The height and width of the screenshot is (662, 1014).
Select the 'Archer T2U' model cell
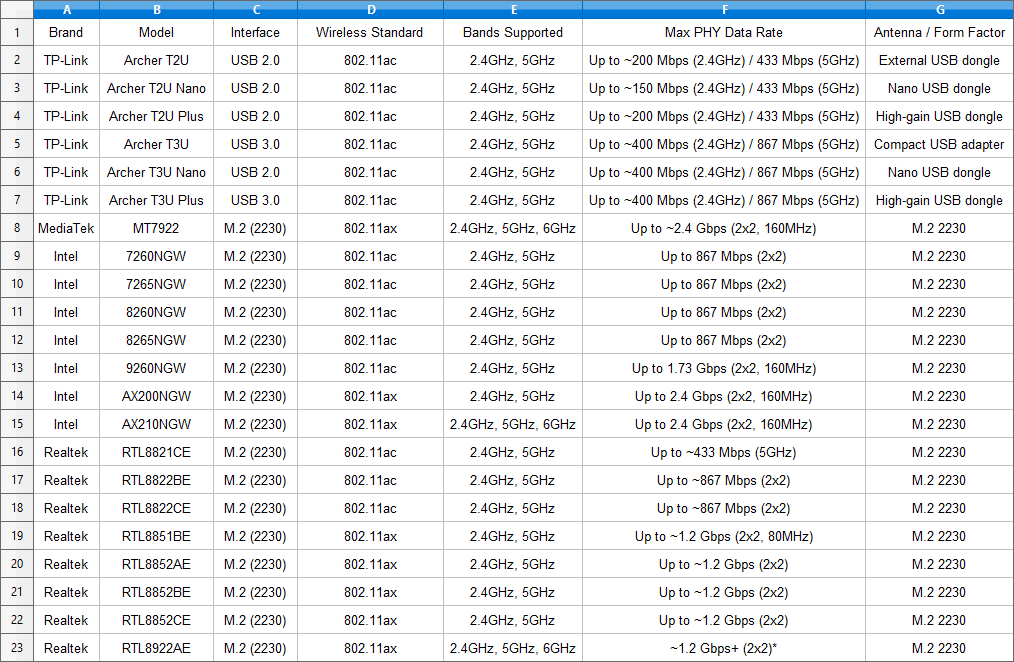[156, 60]
